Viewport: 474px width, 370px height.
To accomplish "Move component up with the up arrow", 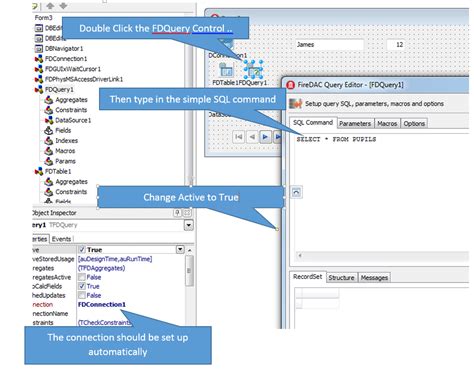I will coord(50,6).
